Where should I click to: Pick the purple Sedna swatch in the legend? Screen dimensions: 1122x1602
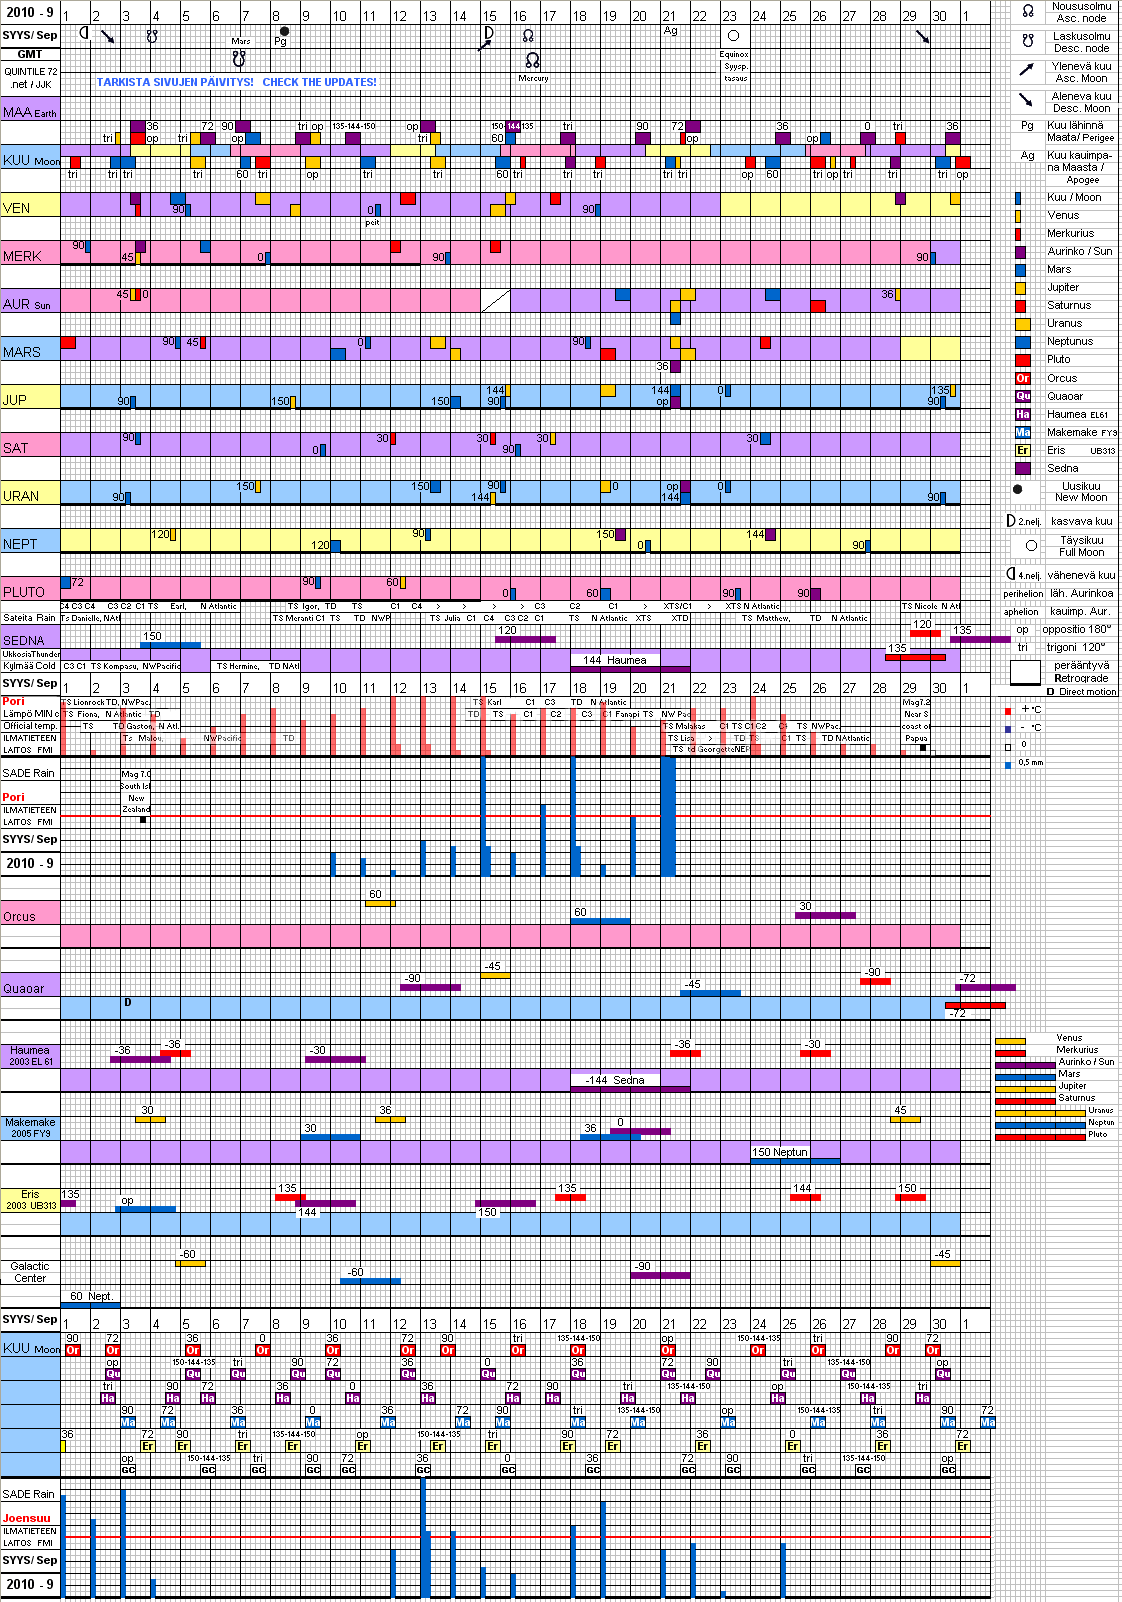tap(1022, 468)
